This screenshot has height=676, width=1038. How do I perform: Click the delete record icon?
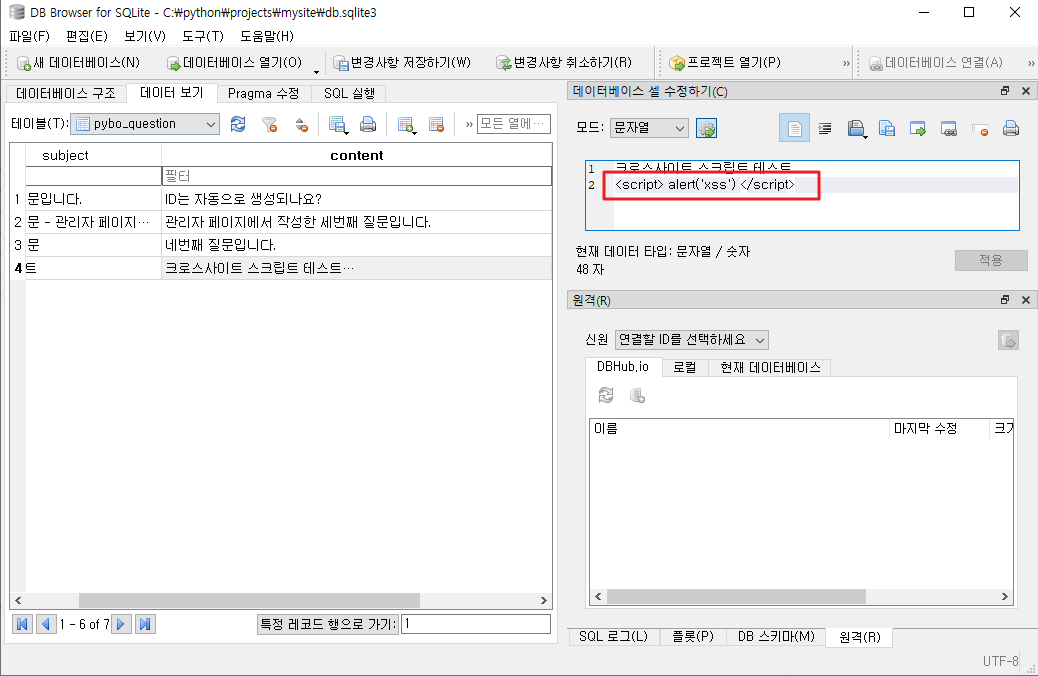tap(436, 124)
